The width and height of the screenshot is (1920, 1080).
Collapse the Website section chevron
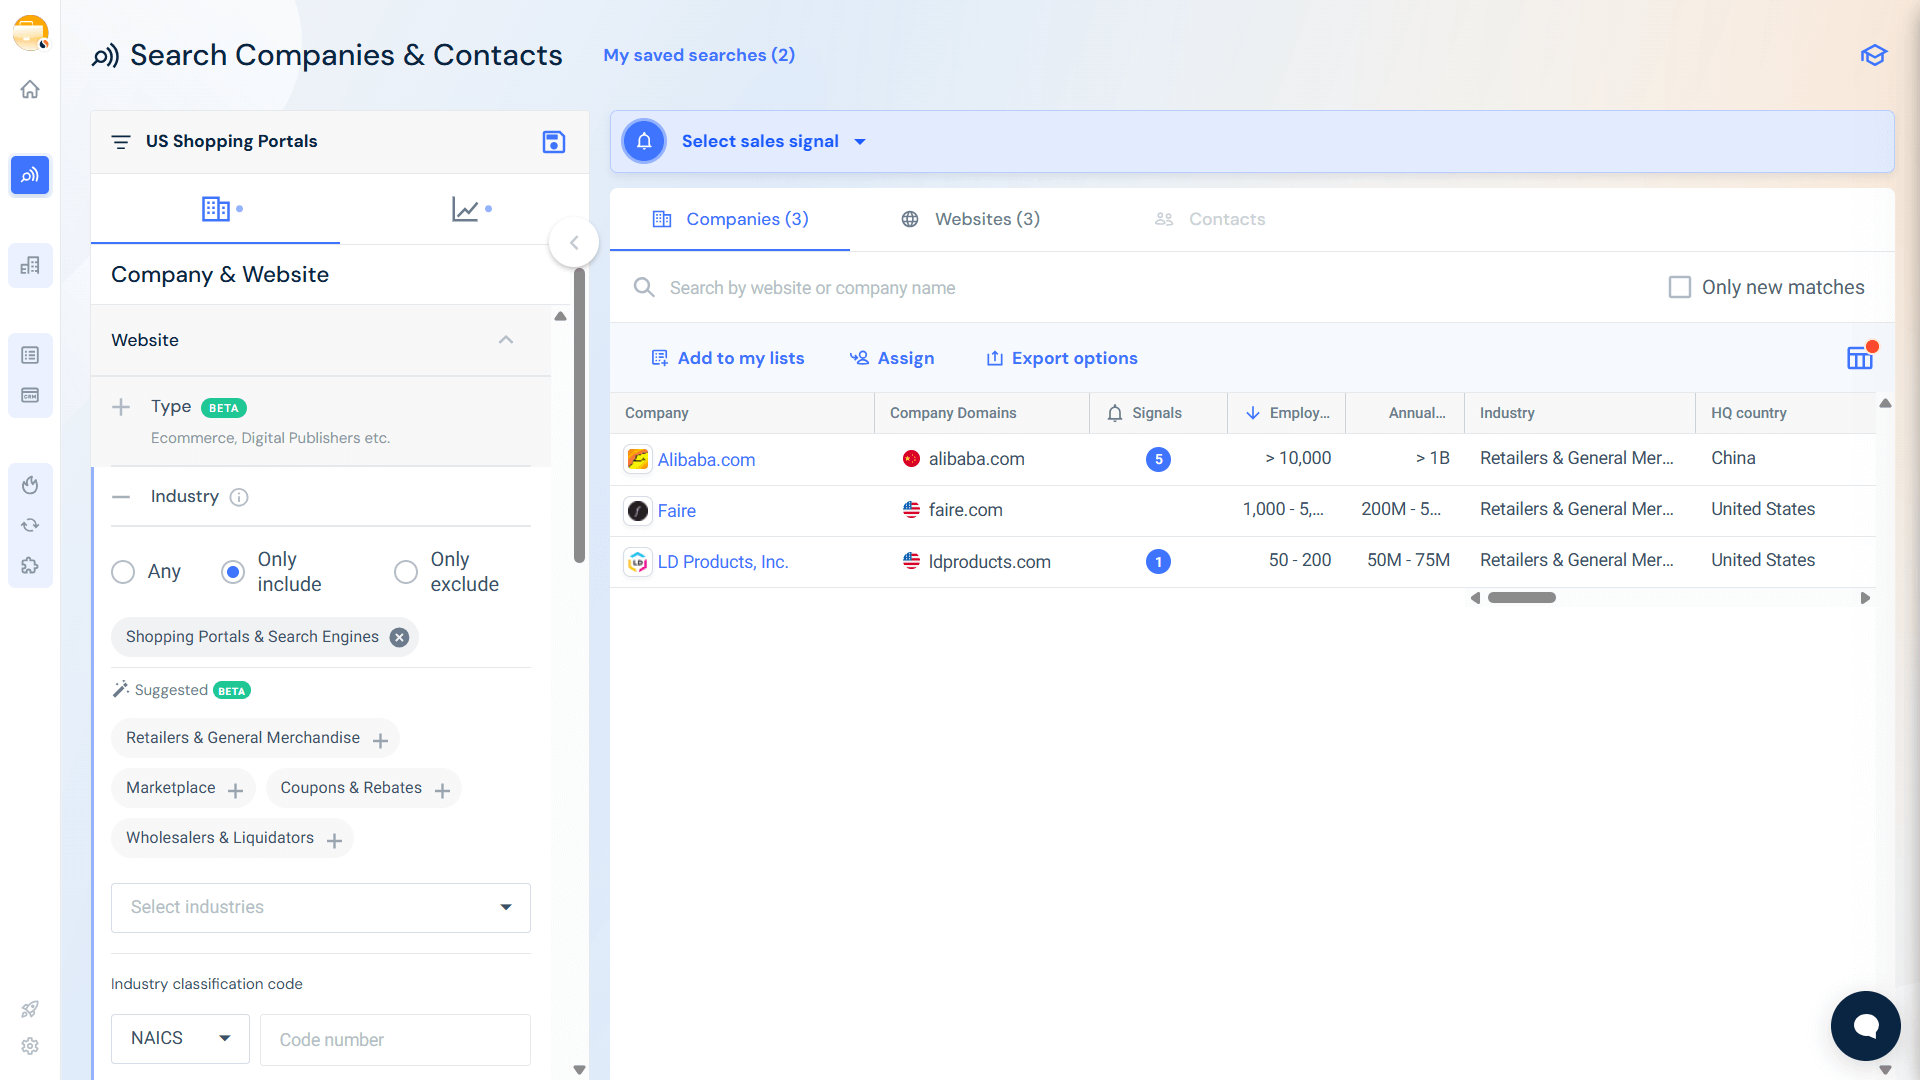506,341
